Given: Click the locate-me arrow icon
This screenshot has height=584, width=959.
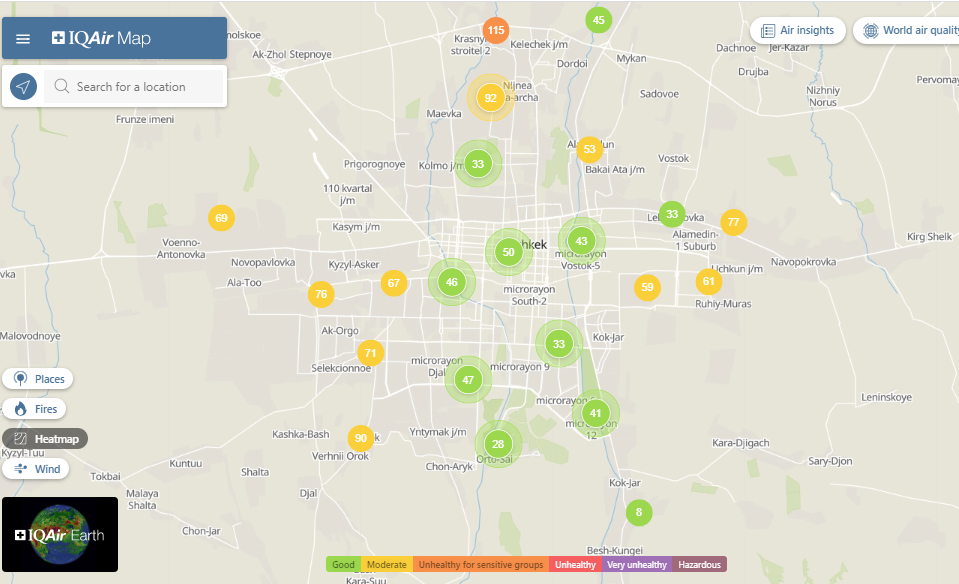Looking at the screenshot, I should 24,87.
